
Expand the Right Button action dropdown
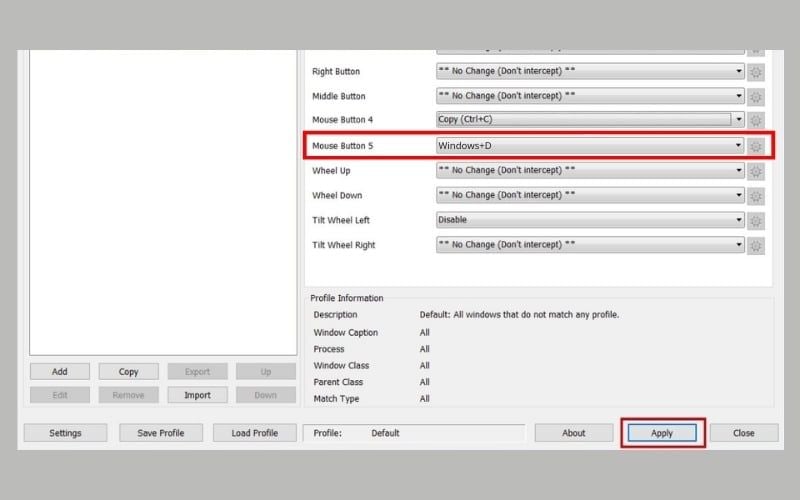590,71
